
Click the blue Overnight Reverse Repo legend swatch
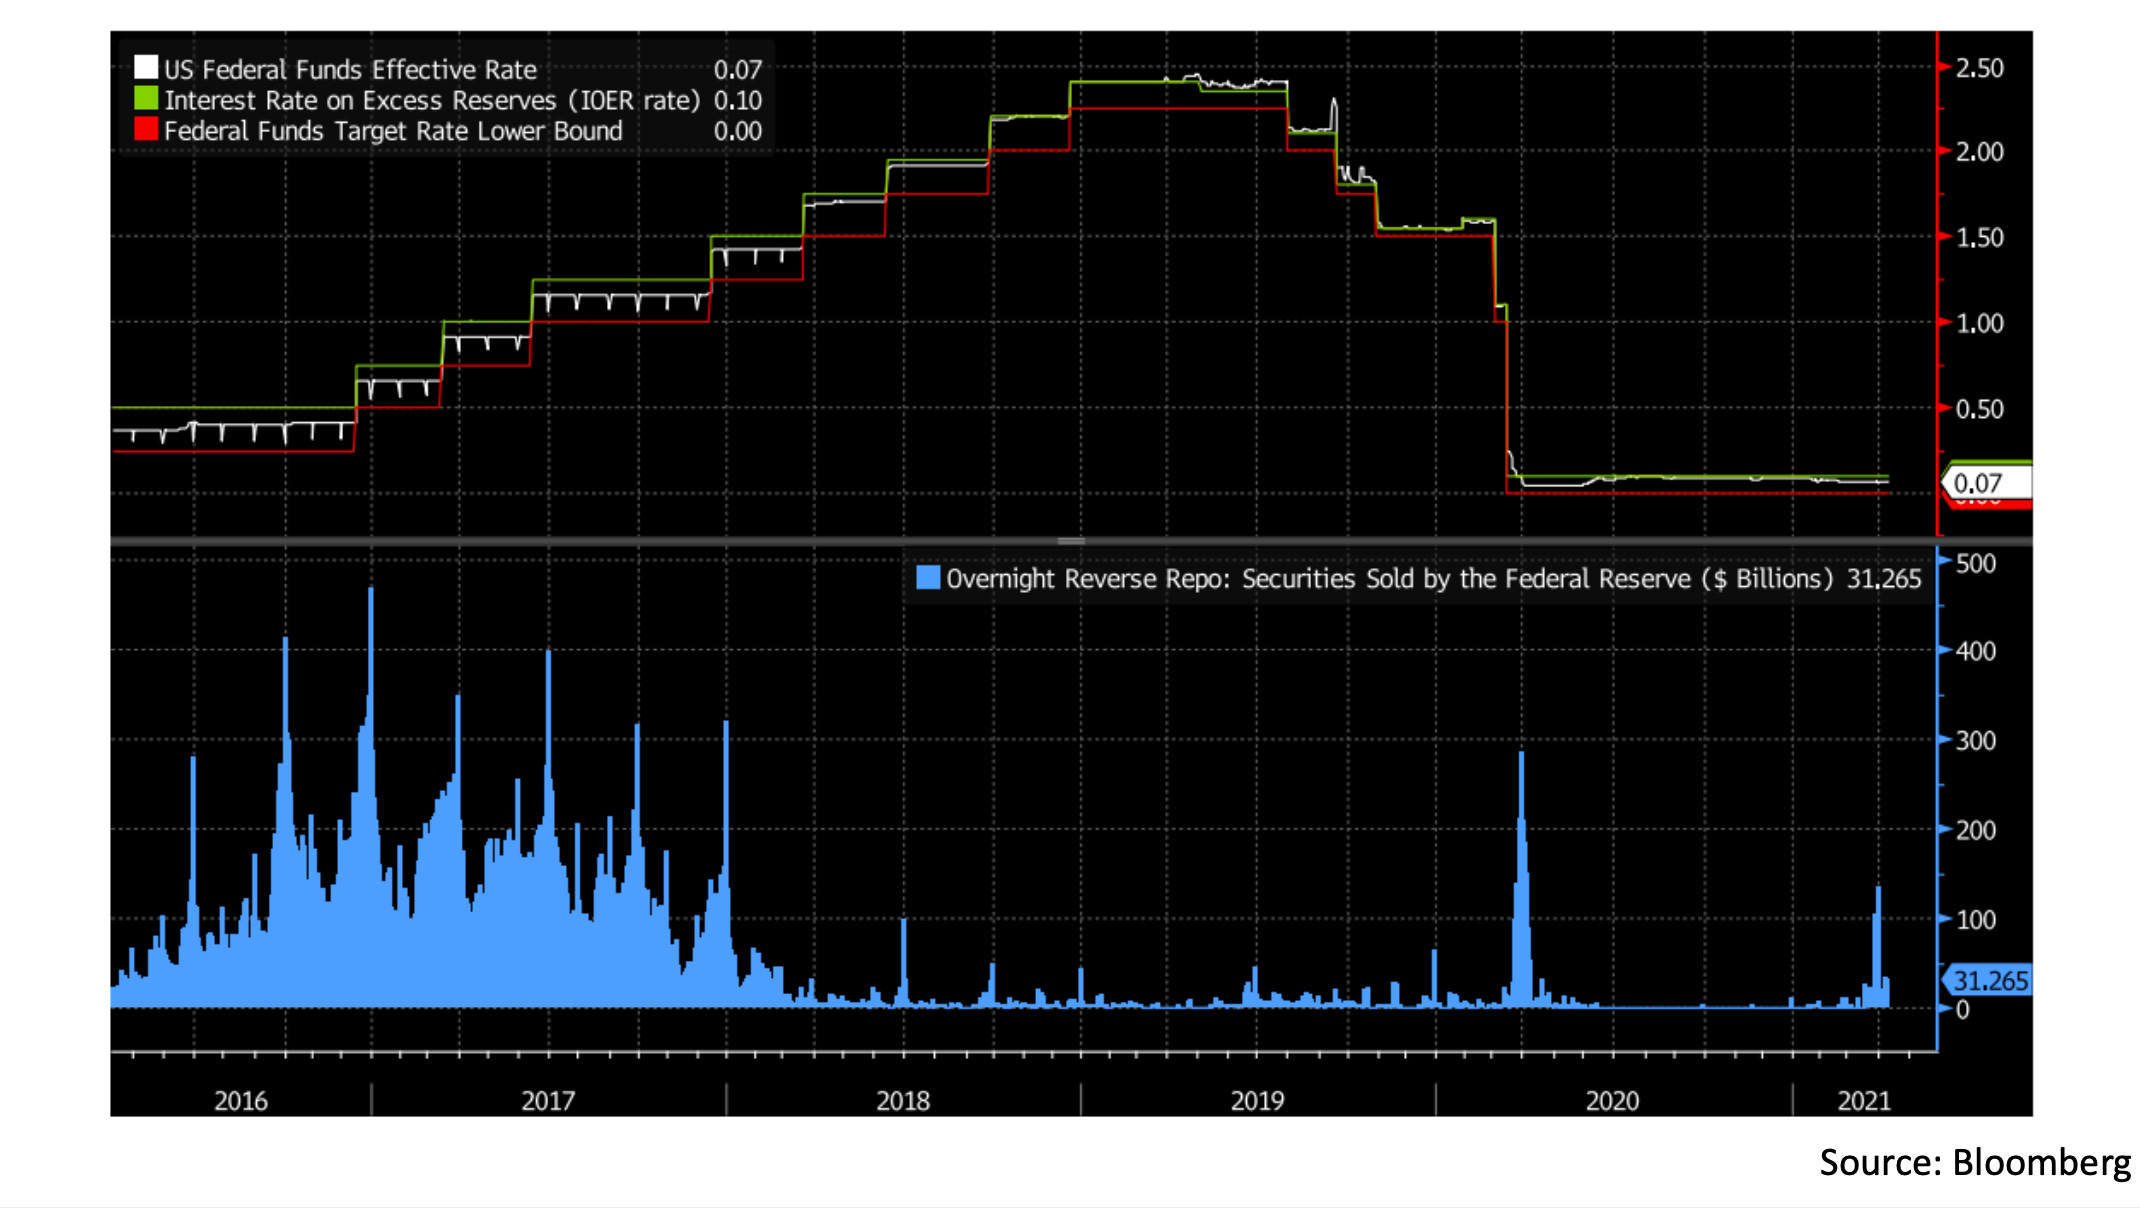928,578
